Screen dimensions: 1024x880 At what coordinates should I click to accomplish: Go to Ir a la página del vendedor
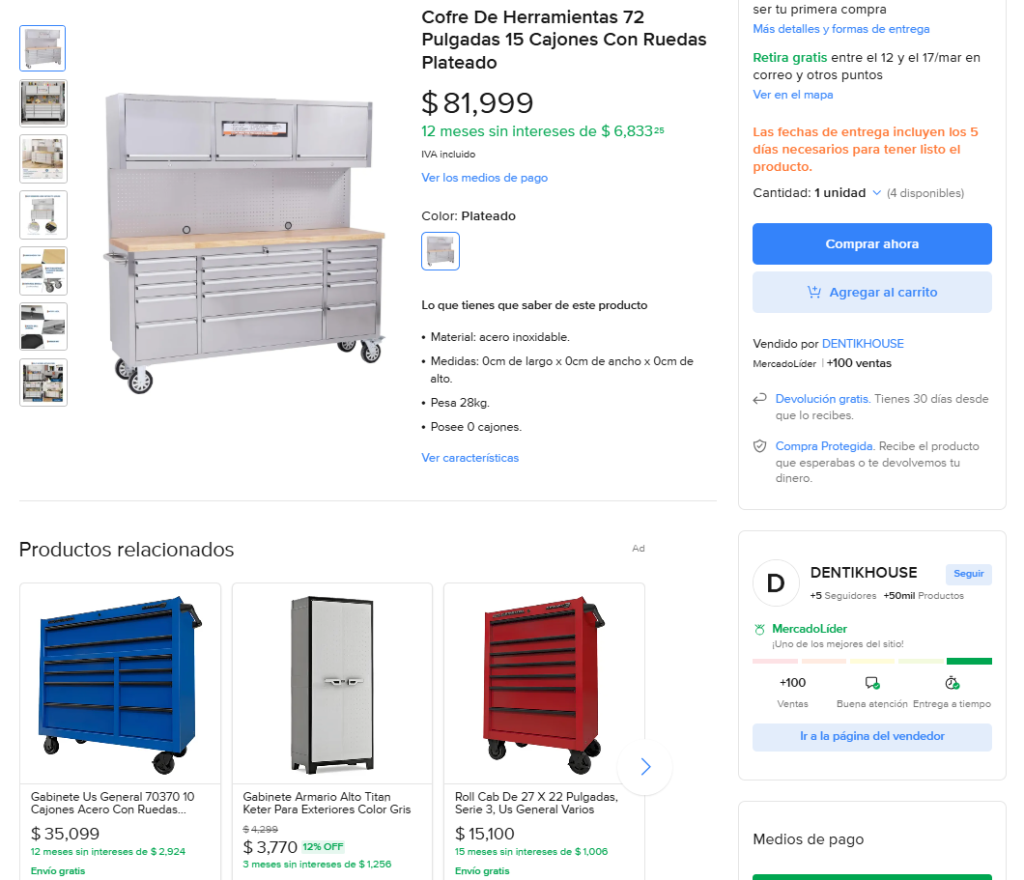click(x=872, y=737)
